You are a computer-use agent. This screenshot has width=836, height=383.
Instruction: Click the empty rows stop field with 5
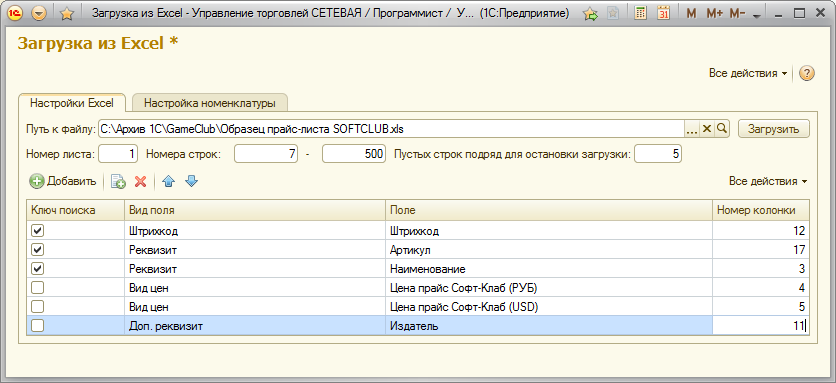pos(658,155)
